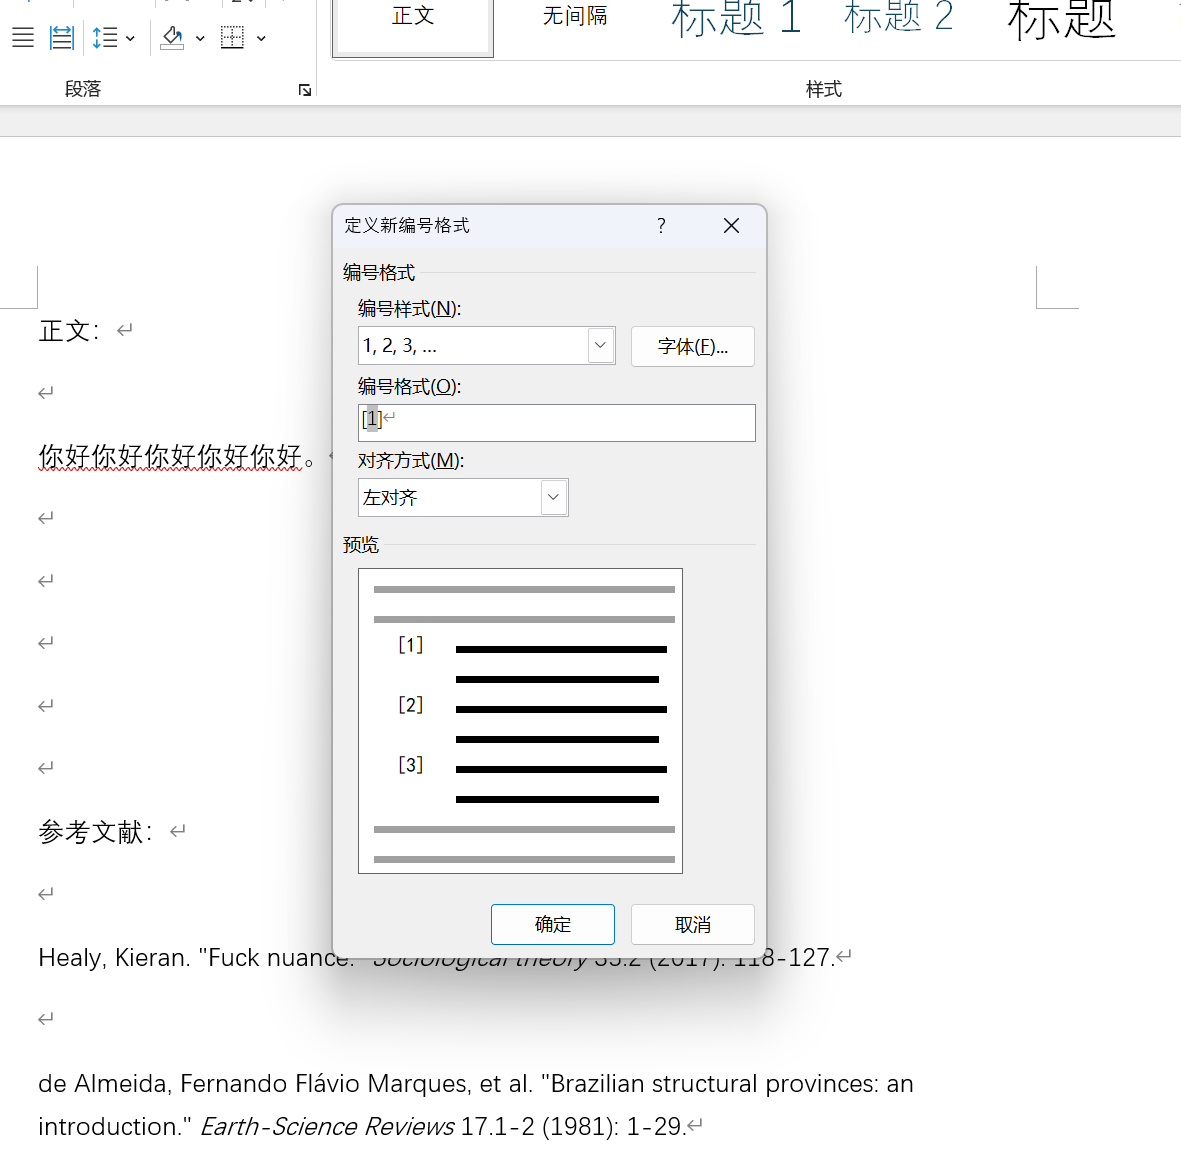Click the borders icon
The image size is (1181, 1157).
(x=232, y=38)
